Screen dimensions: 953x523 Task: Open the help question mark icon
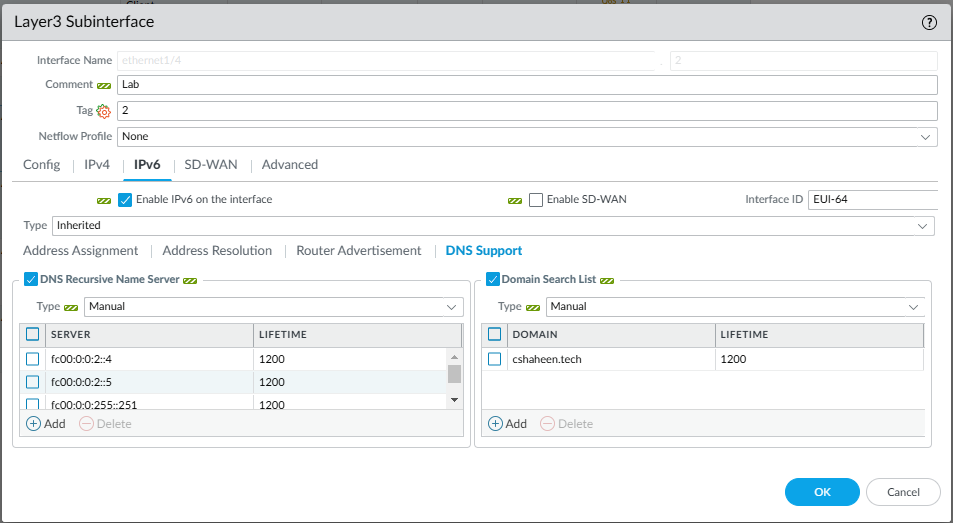(929, 22)
